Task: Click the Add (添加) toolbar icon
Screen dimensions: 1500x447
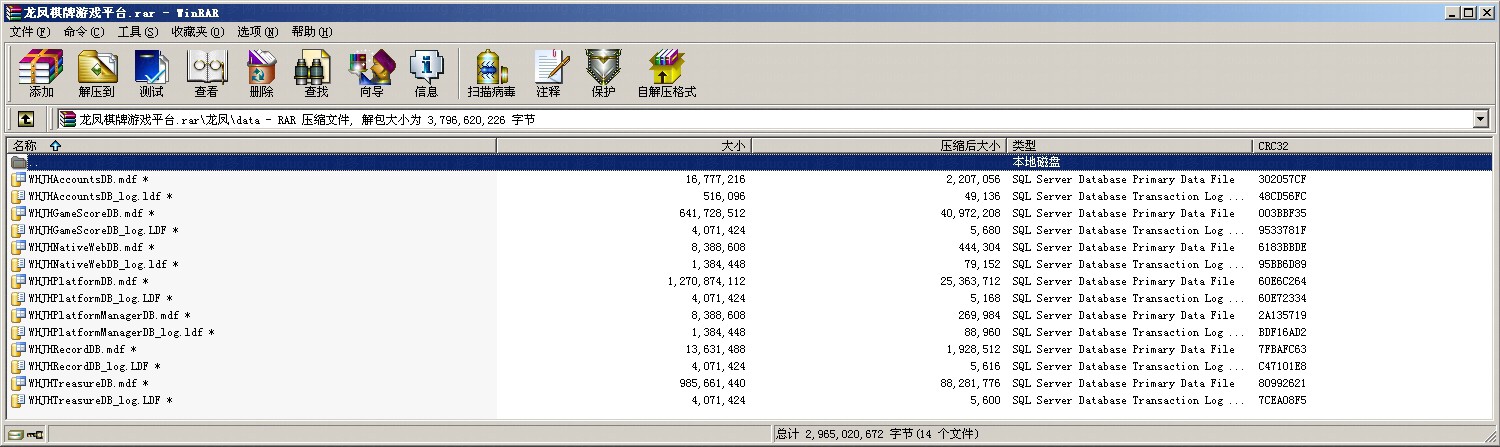Action: pos(41,73)
